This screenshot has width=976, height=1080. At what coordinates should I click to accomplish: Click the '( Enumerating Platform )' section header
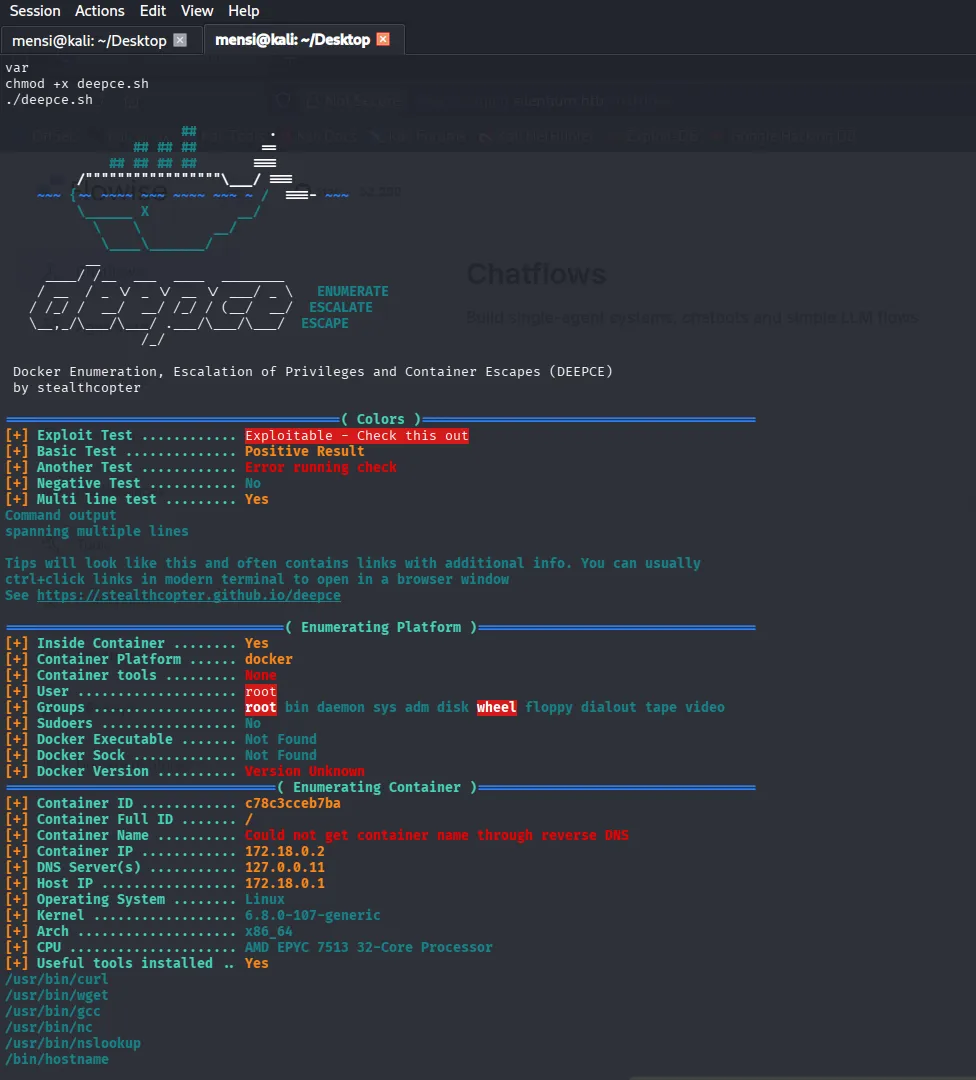(381, 627)
